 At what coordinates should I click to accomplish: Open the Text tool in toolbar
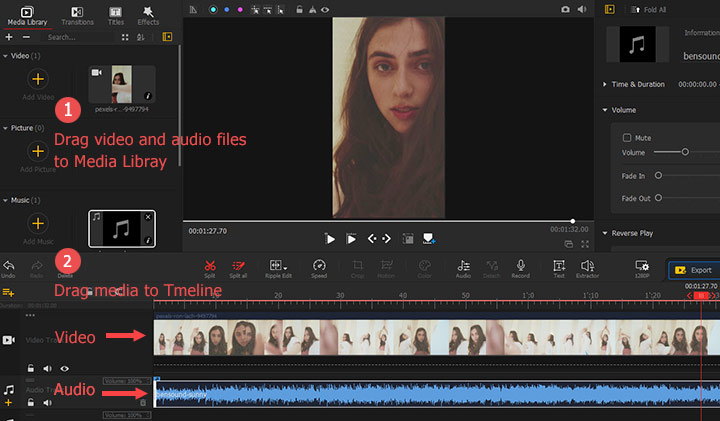point(559,265)
